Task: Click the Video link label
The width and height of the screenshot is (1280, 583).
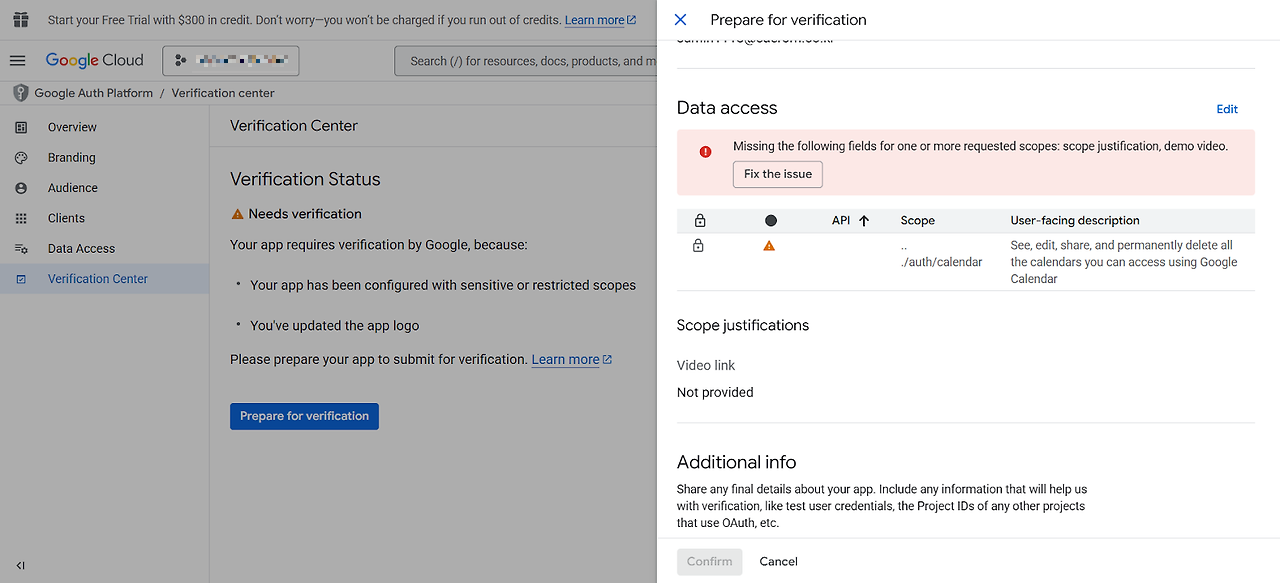Action: [x=706, y=366]
